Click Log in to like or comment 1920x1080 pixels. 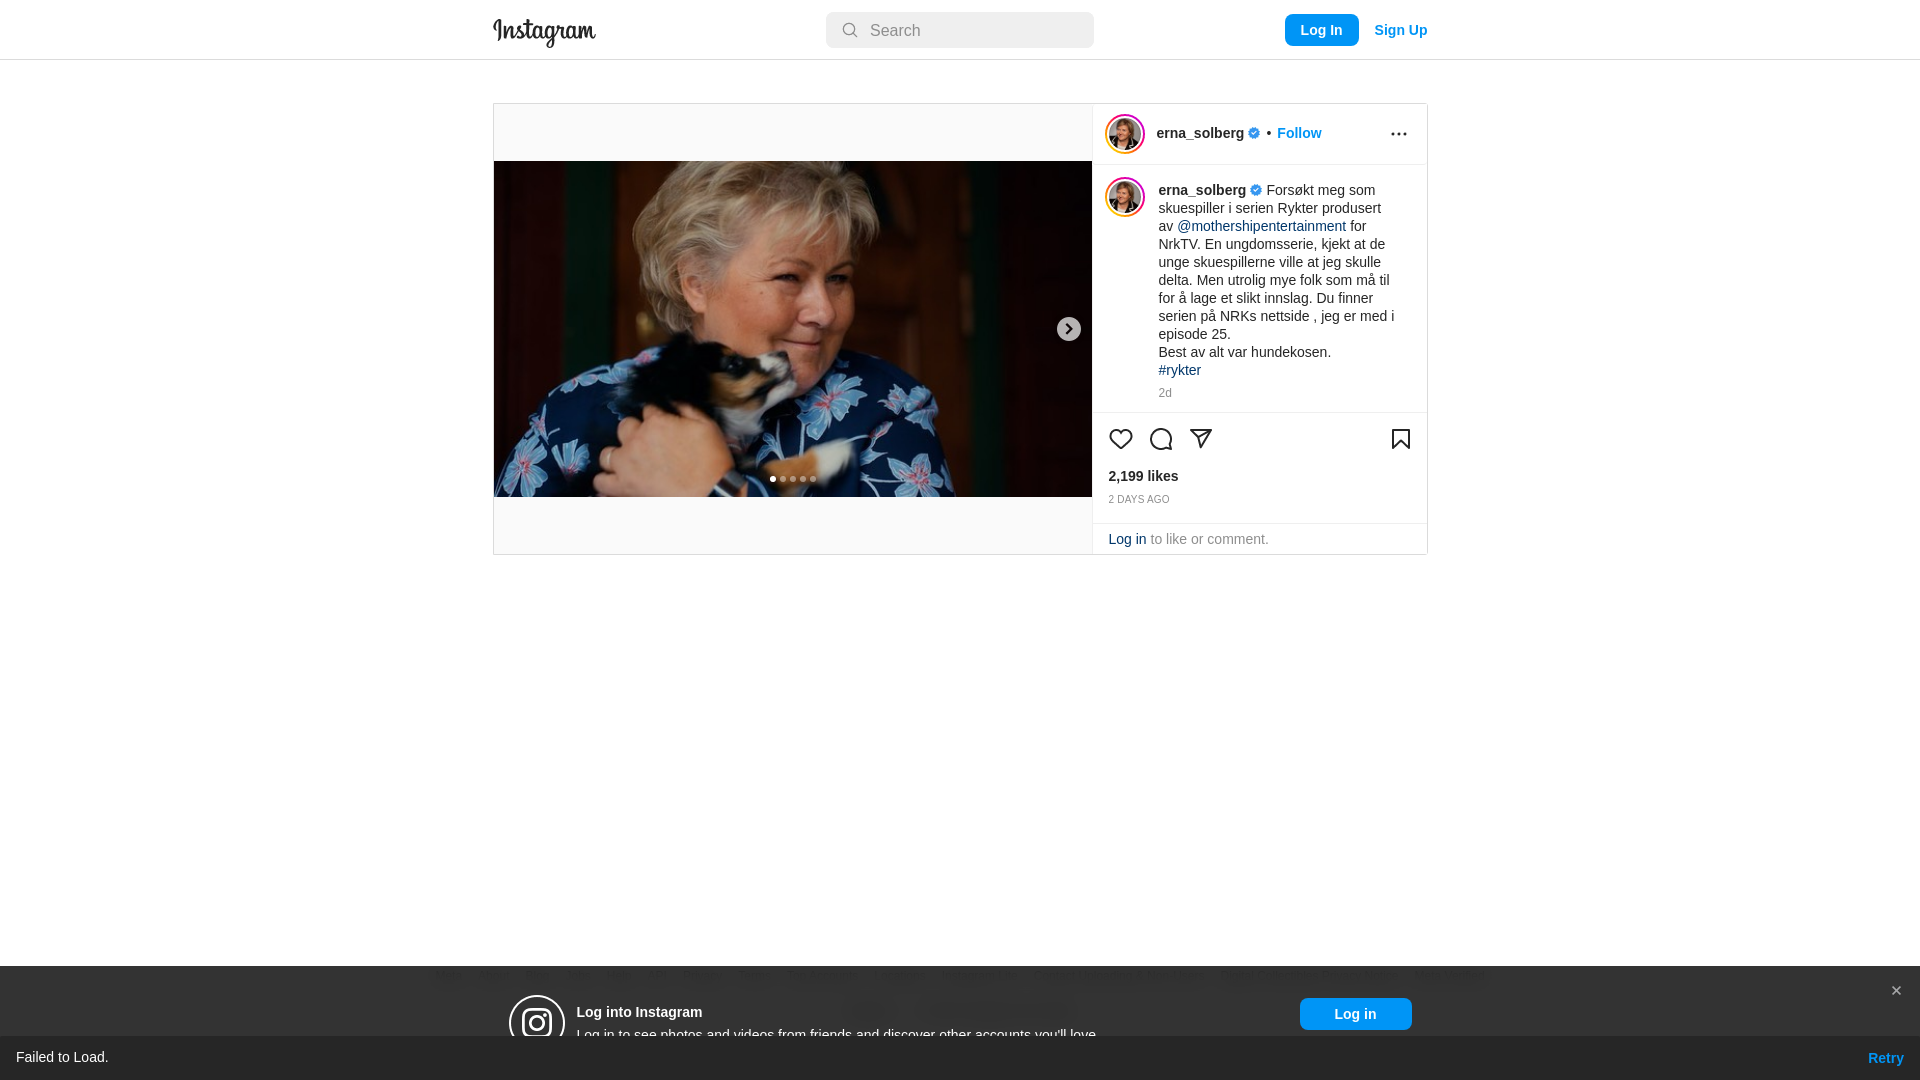click(1127, 539)
